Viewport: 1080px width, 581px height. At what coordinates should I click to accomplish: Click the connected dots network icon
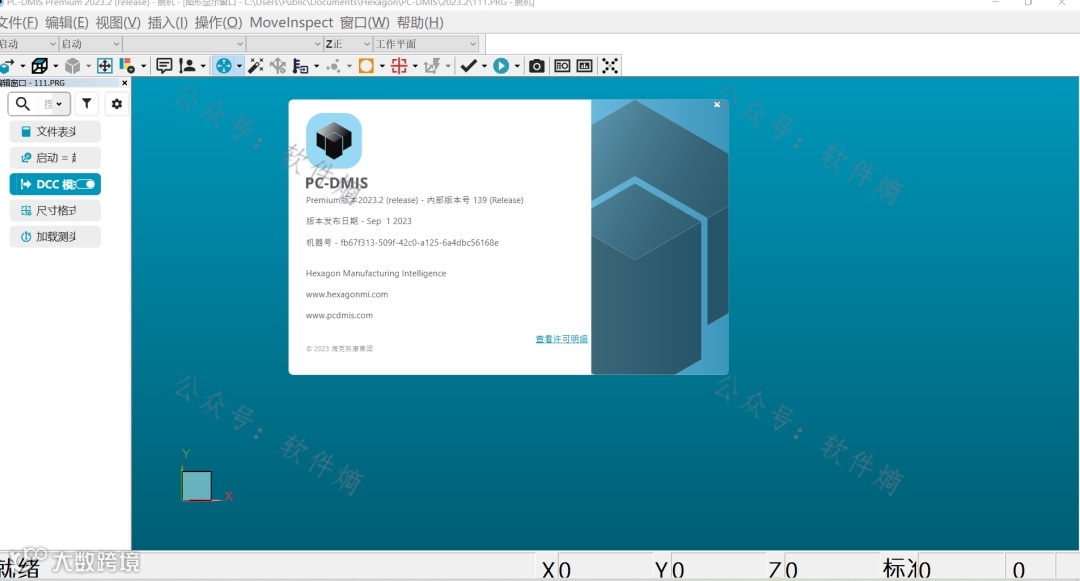[x=610, y=66]
